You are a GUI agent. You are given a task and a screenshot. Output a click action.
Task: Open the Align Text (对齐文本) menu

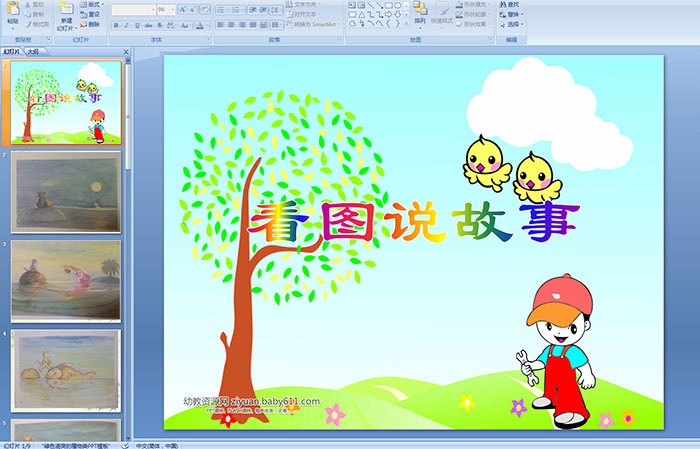coord(303,14)
